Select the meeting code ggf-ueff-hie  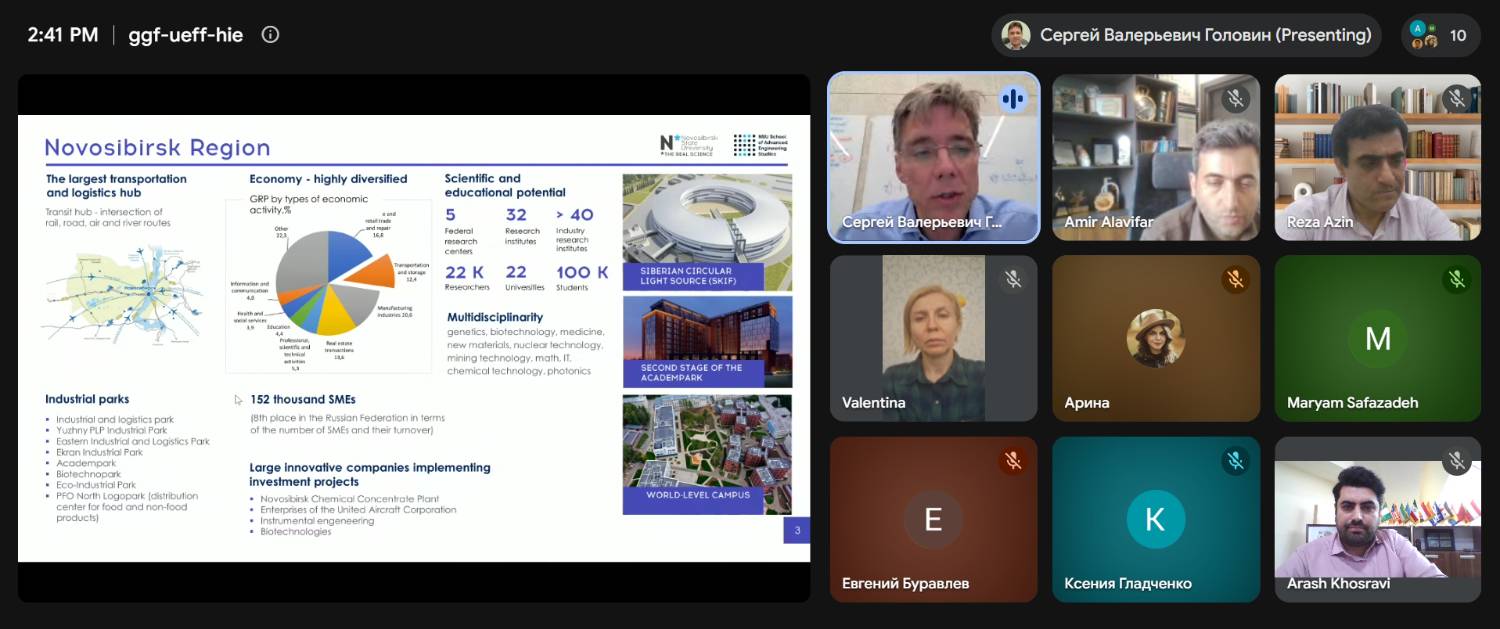[x=186, y=35]
